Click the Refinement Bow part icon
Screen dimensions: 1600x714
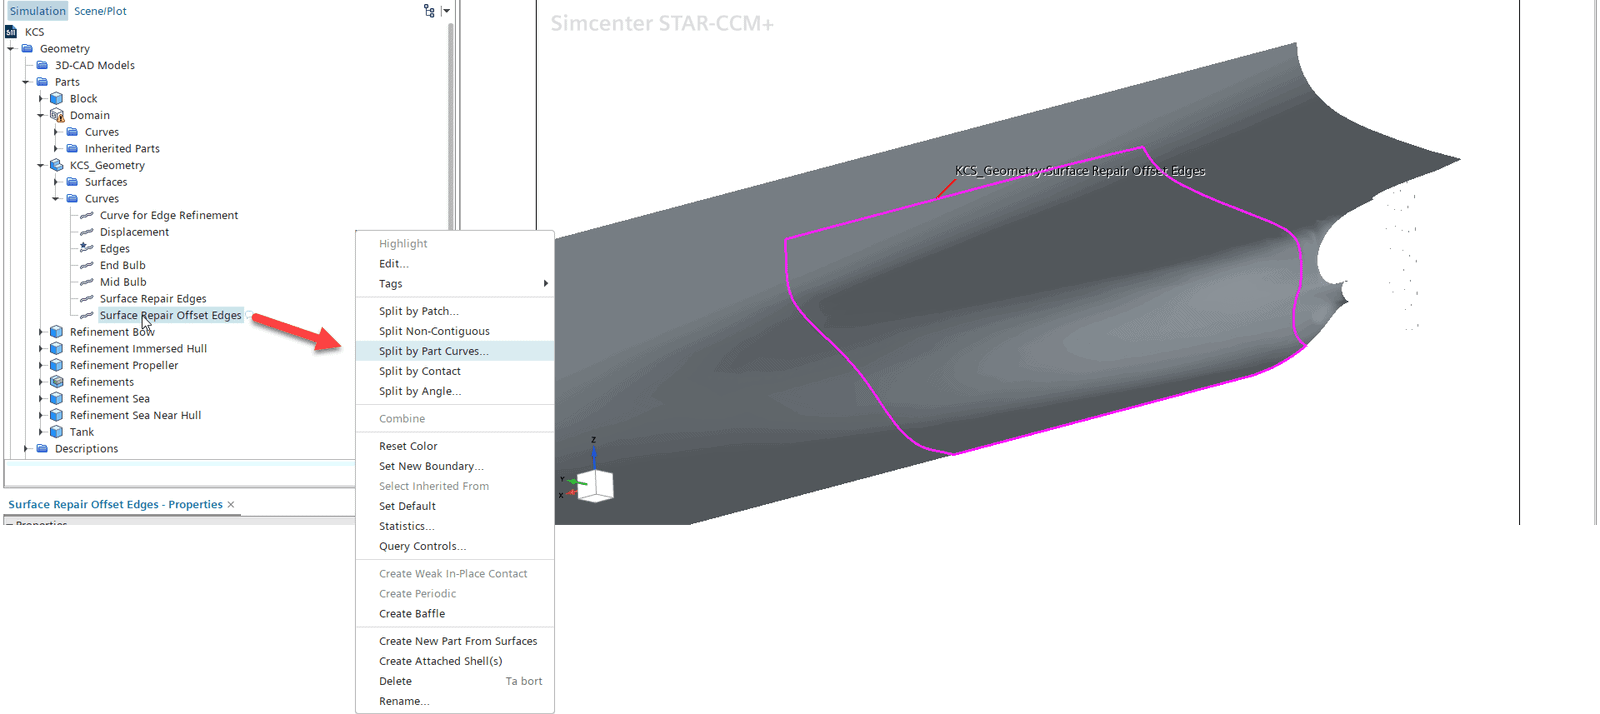pos(57,332)
